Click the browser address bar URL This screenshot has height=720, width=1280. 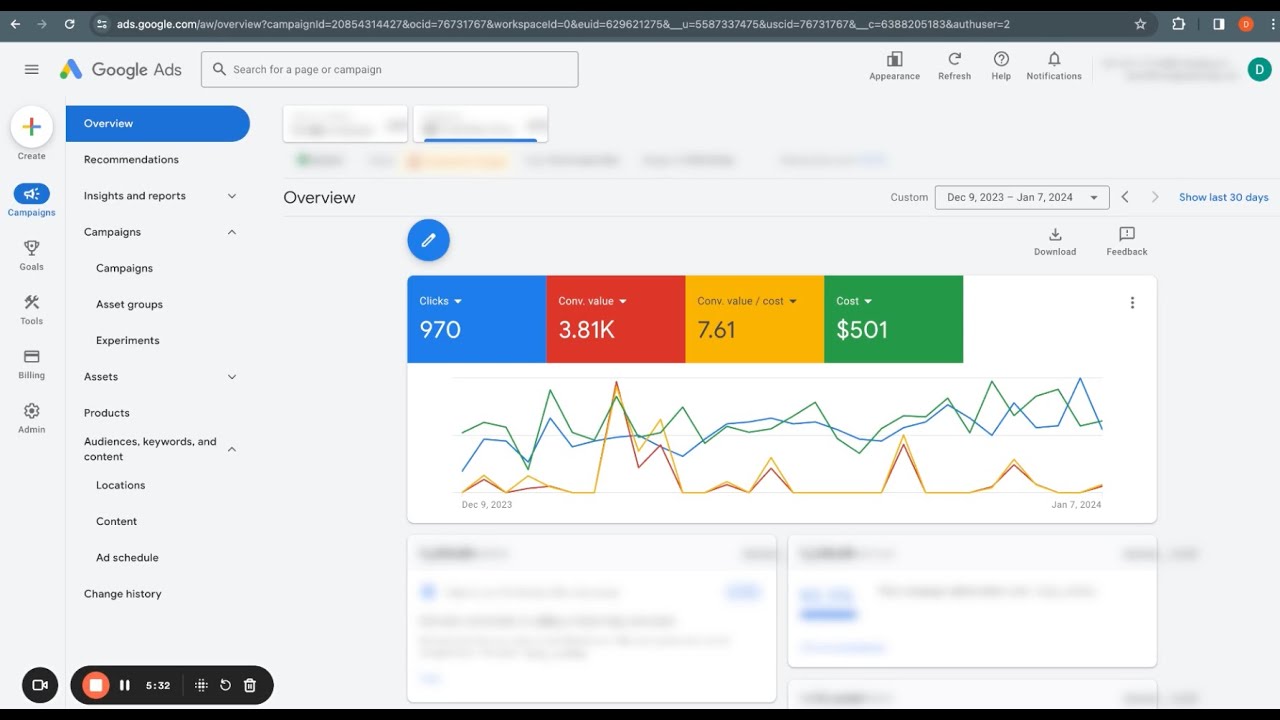click(563, 24)
